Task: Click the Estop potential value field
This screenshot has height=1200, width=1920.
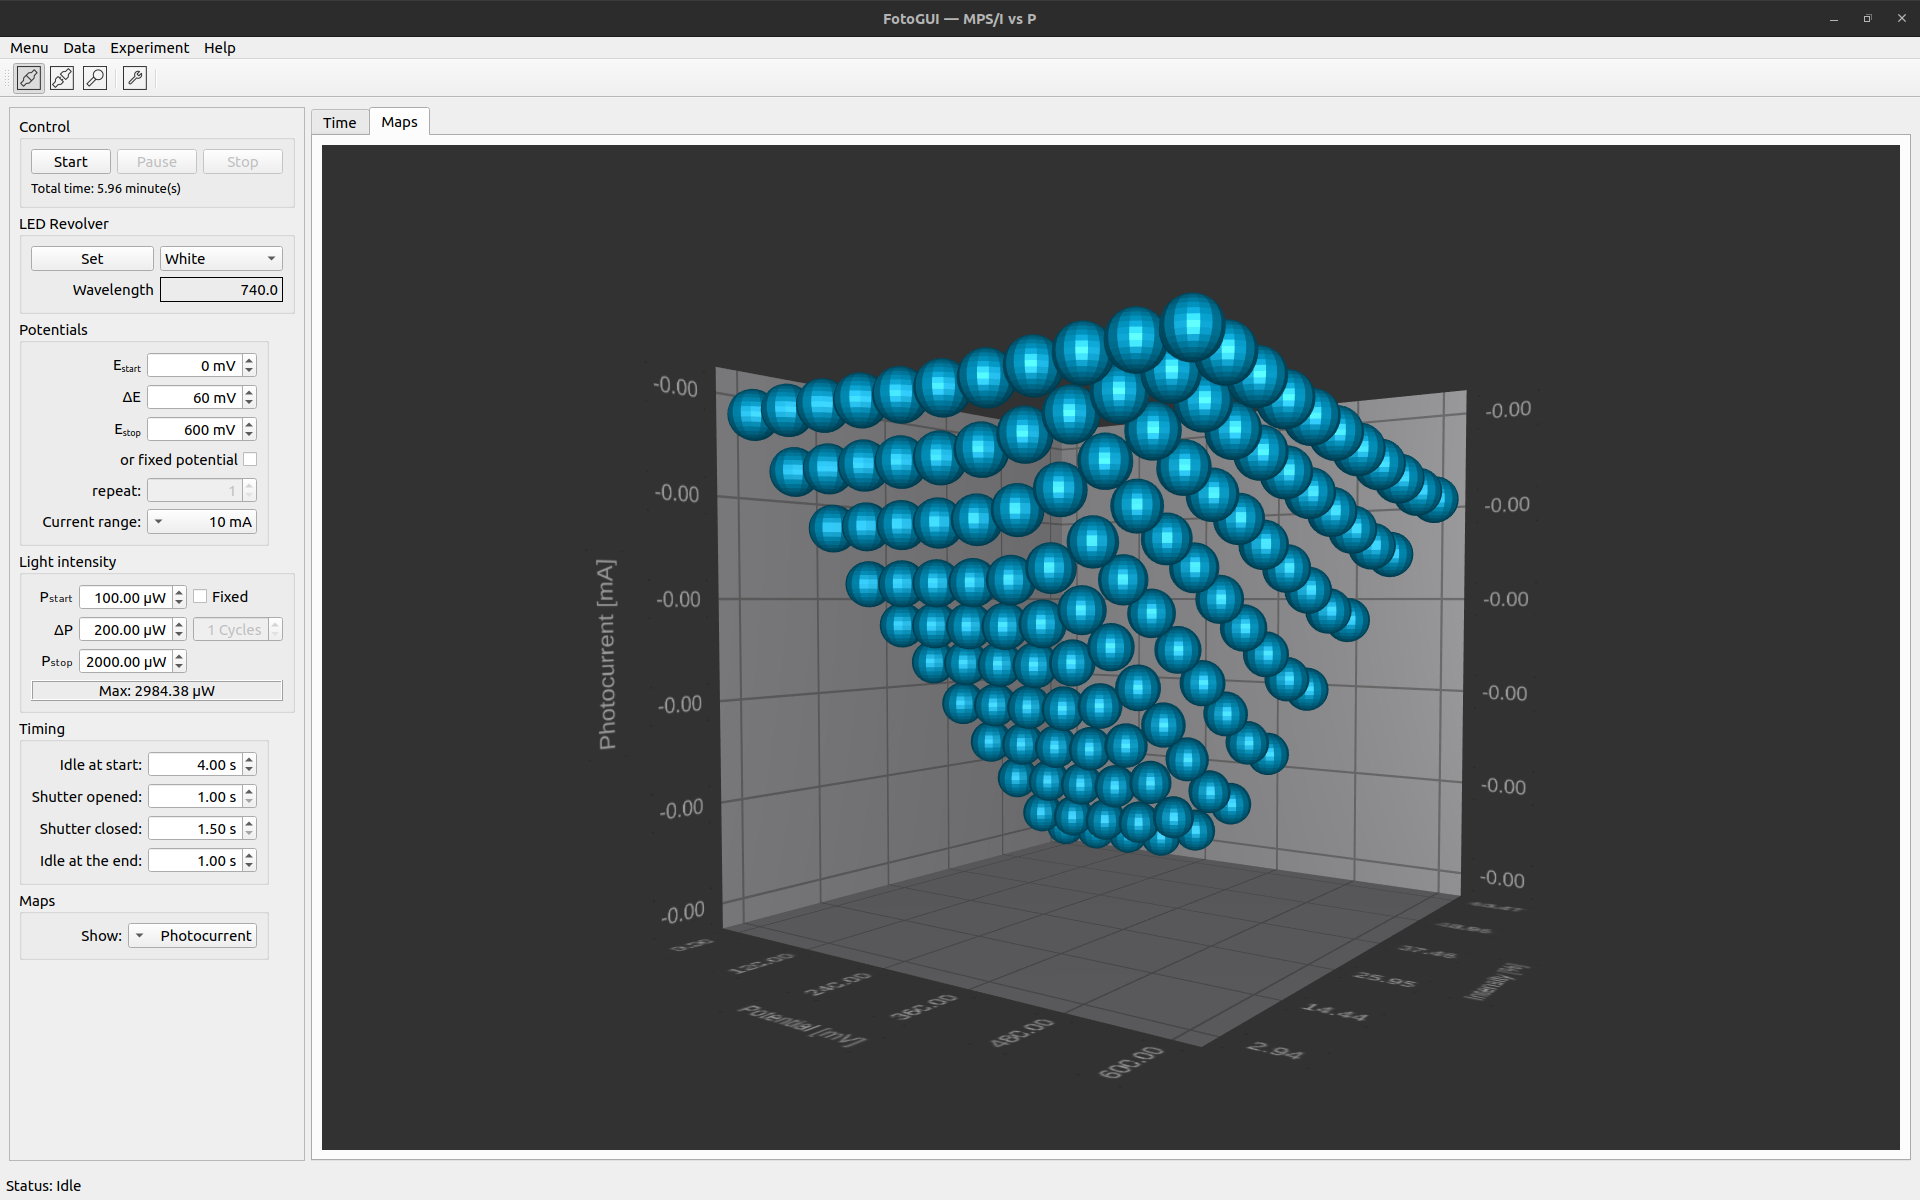Action: click(195, 430)
